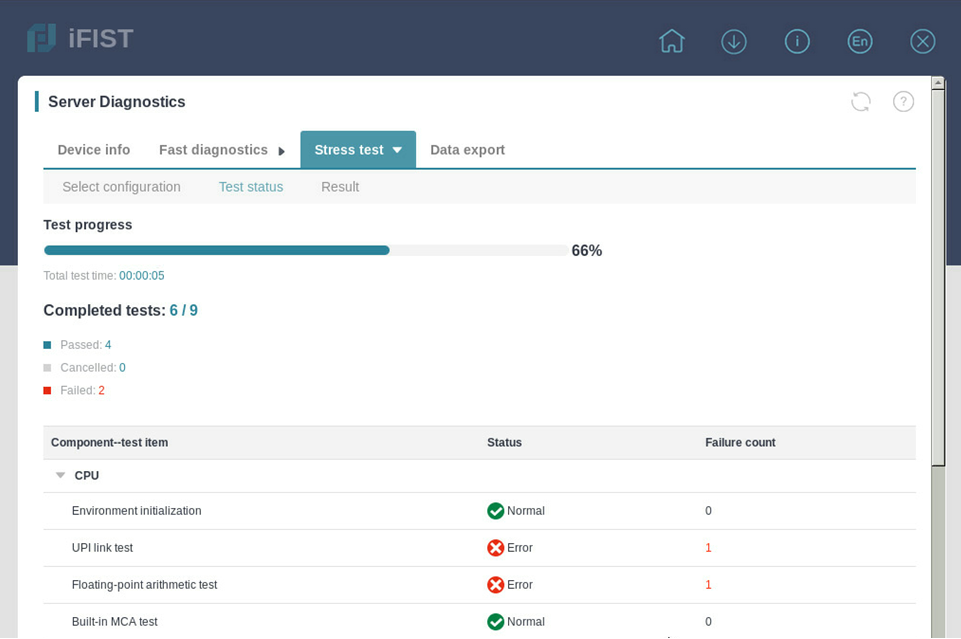The width and height of the screenshot is (961, 639).
Task: Switch language with the En icon
Action: tap(860, 42)
